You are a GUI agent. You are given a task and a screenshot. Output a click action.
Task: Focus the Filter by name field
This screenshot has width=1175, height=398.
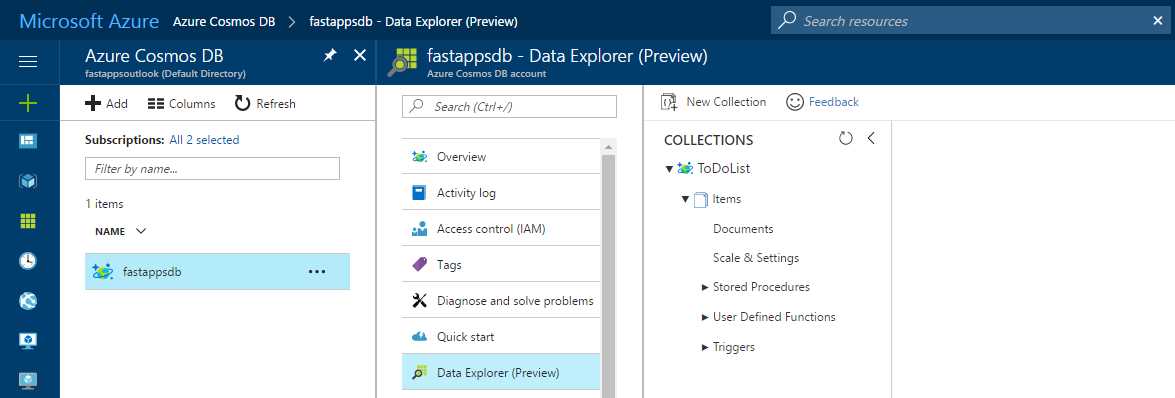212,169
